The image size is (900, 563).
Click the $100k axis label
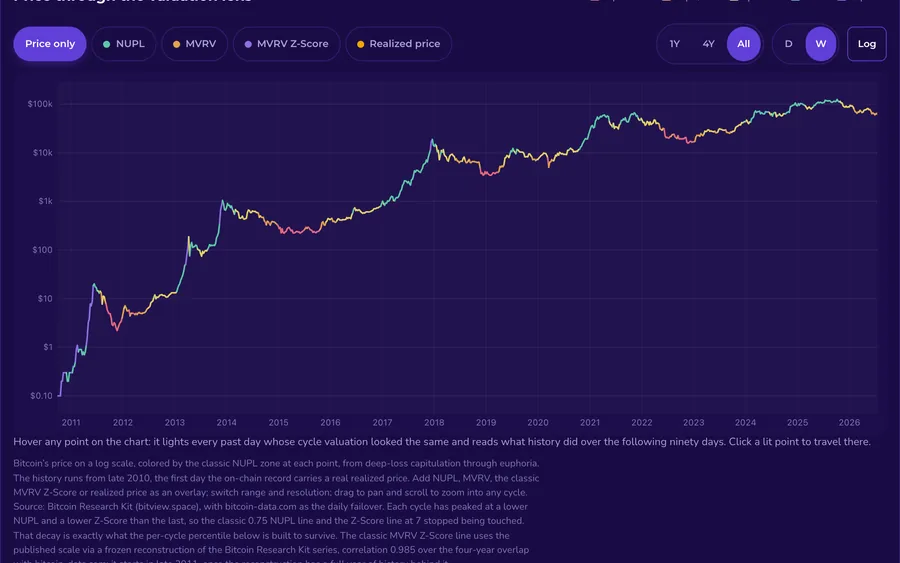coord(40,104)
